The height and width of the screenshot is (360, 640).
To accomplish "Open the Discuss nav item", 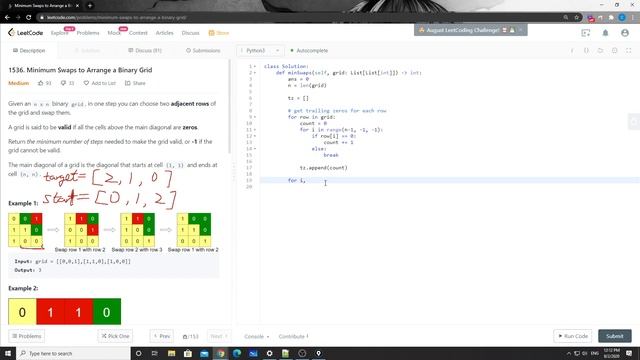I will tap(190, 33).
